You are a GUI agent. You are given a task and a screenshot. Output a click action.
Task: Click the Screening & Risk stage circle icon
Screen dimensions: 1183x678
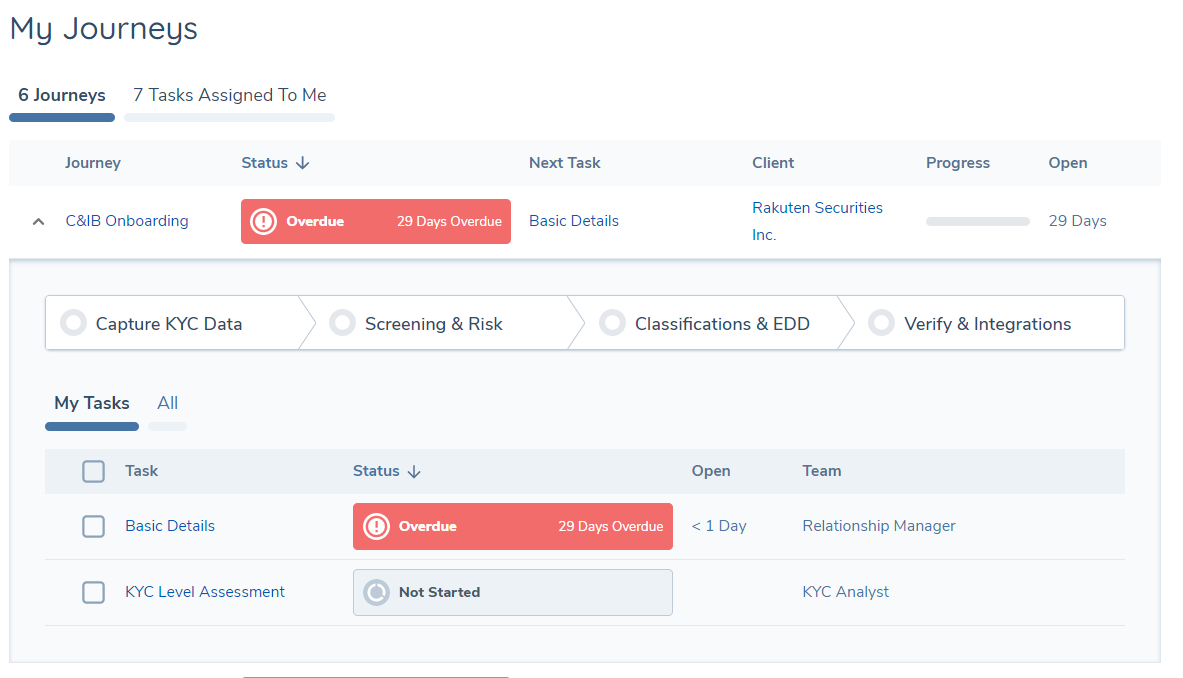click(x=342, y=323)
